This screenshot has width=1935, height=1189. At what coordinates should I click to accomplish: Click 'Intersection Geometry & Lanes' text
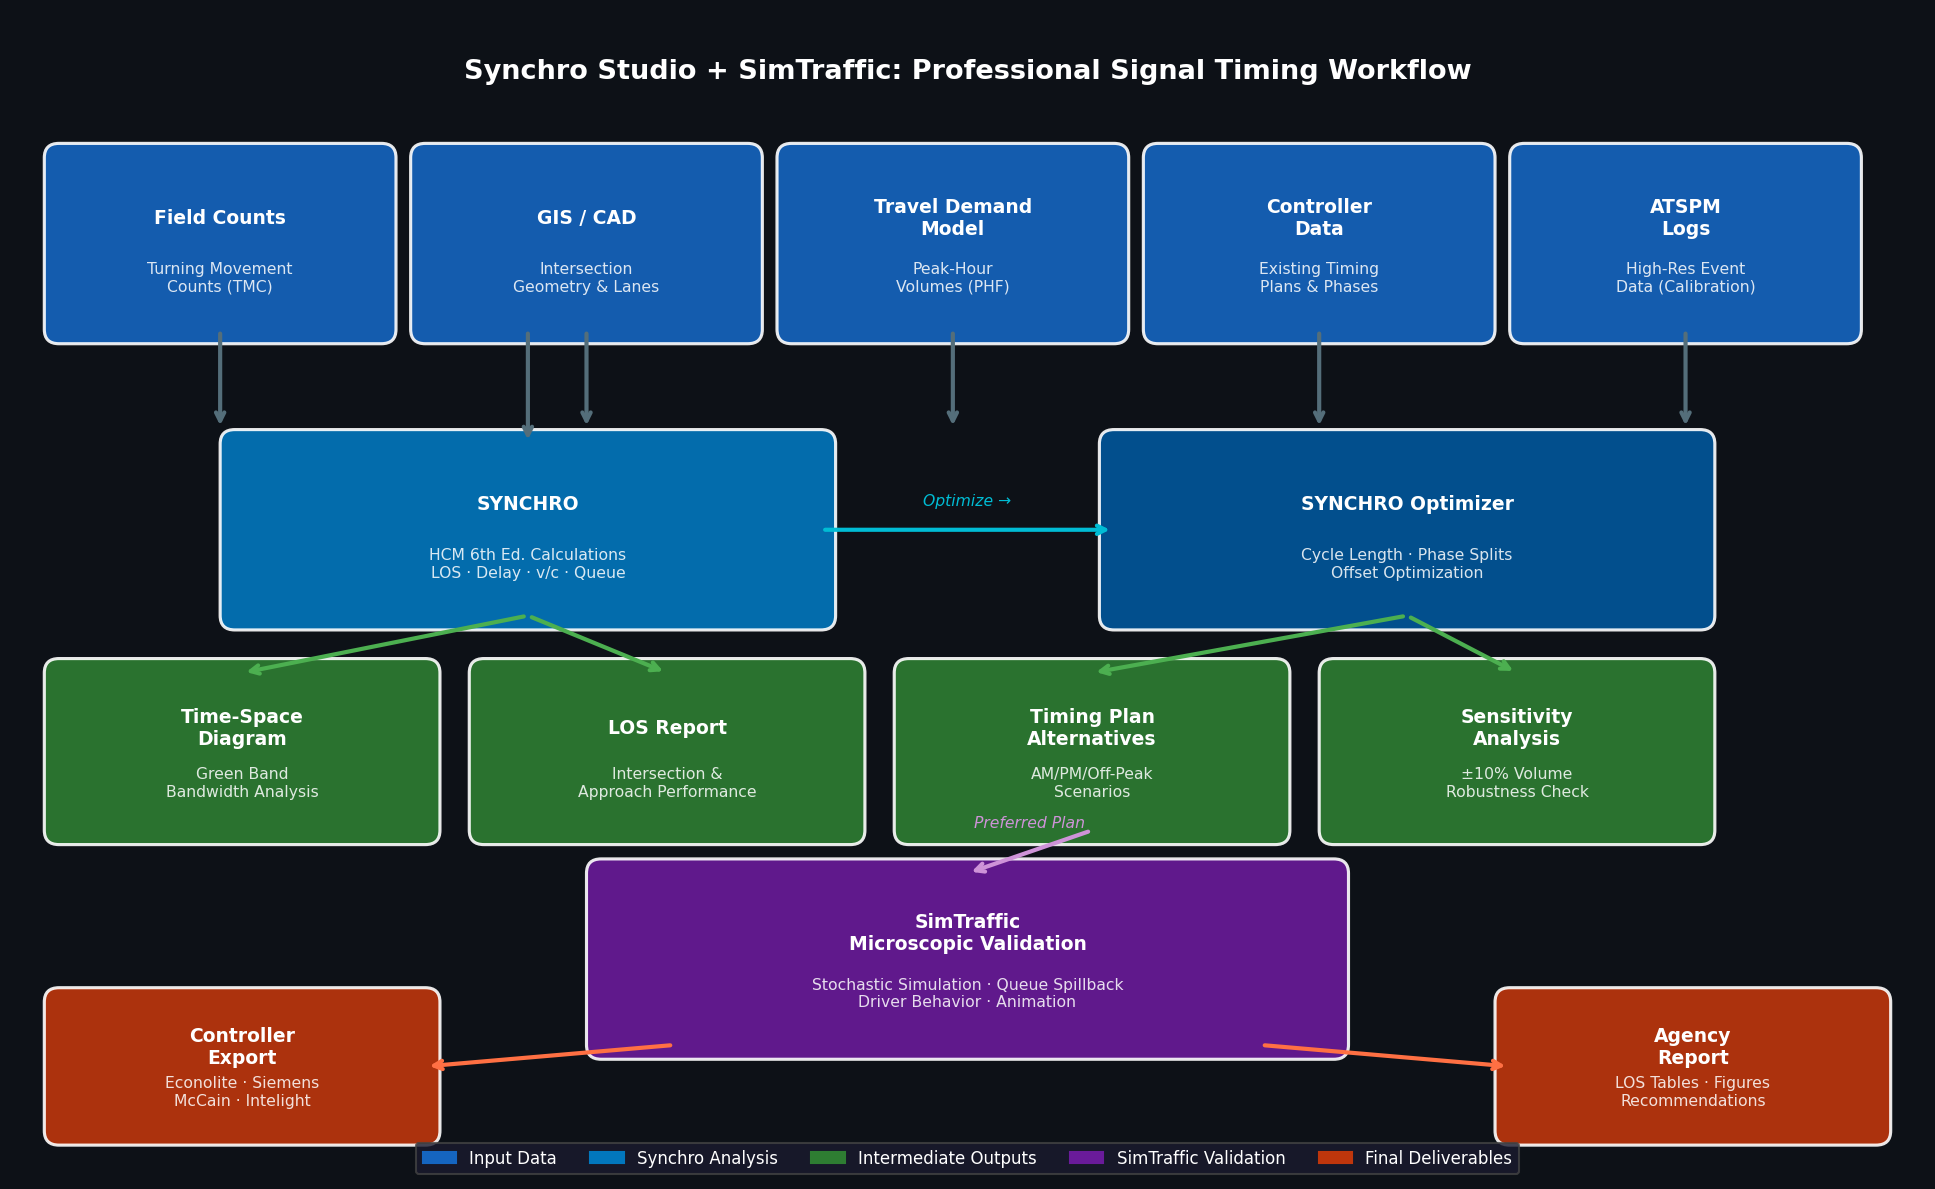tap(586, 278)
